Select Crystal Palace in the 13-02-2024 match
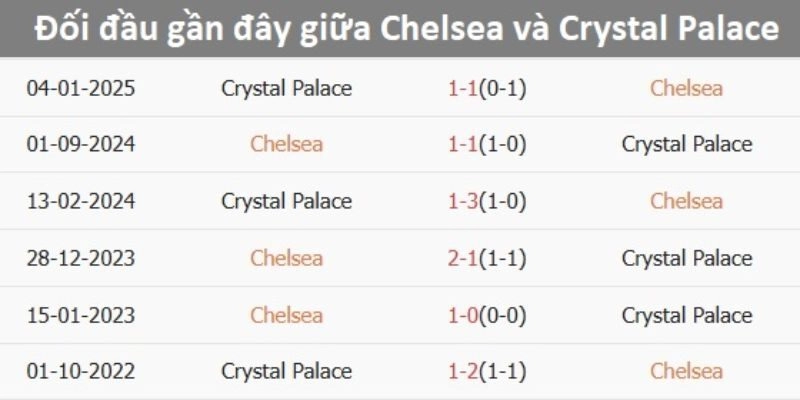This screenshot has height=400, width=800. pyautogui.click(x=287, y=201)
